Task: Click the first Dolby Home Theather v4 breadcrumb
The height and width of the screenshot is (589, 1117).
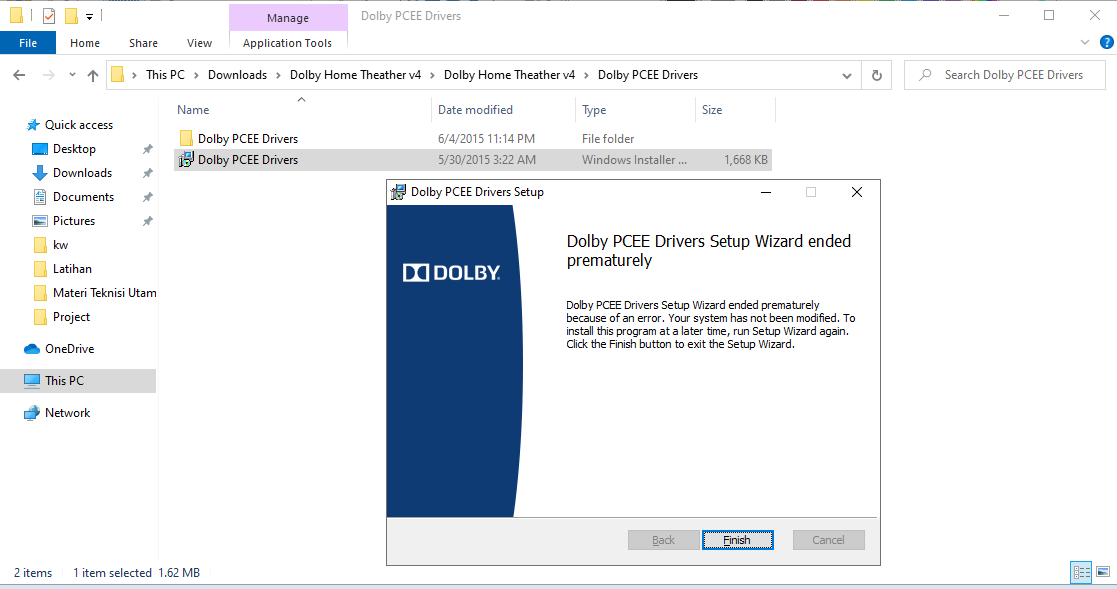Action: pyautogui.click(x=355, y=75)
